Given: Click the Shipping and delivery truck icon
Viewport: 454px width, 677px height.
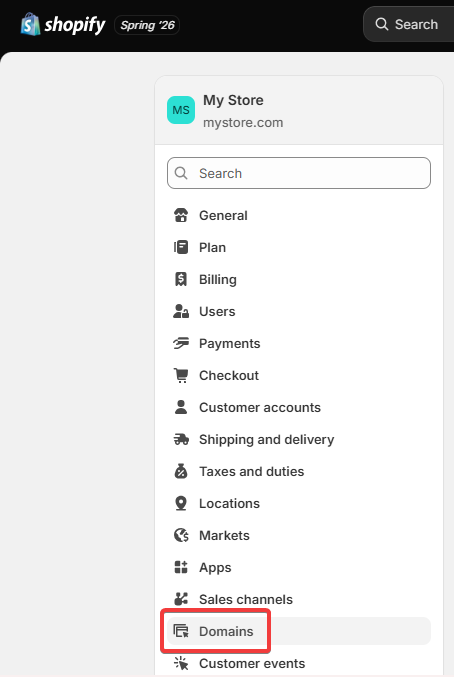Looking at the screenshot, I should click(x=181, y=440).
